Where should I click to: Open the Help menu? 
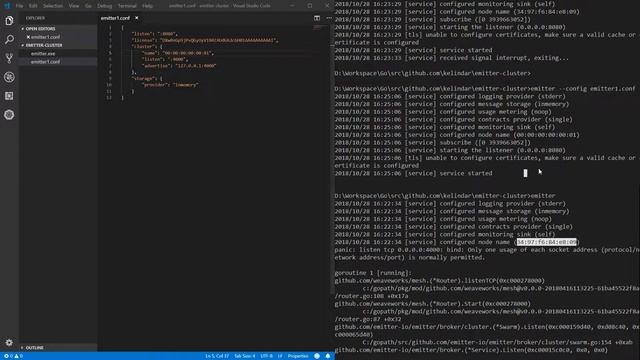point(147,6)
